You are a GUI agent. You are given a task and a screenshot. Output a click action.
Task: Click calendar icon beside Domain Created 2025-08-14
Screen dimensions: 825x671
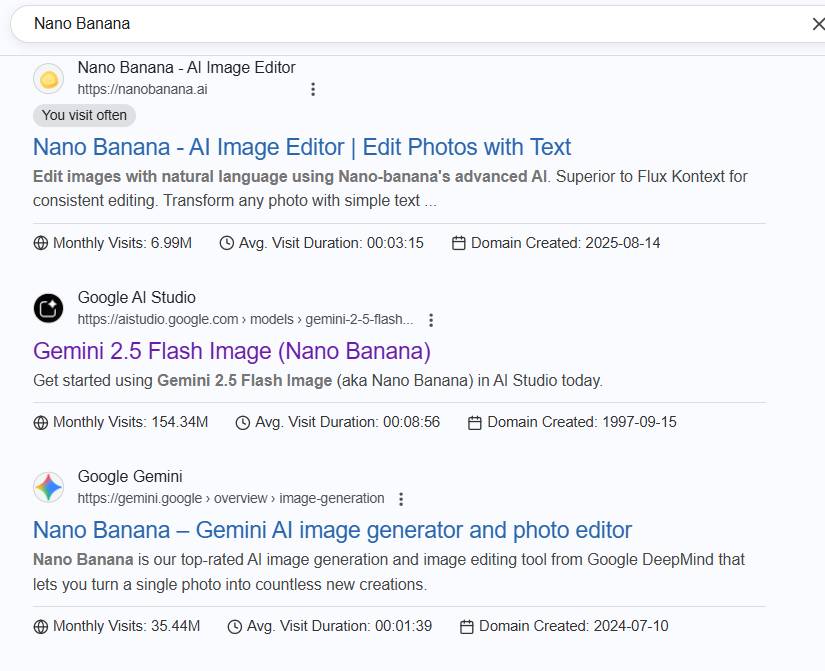(x=459, y=243)
